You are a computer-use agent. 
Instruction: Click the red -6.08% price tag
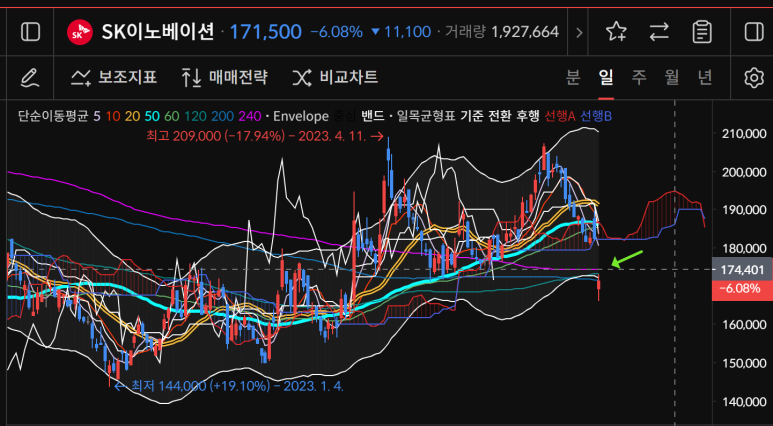[x=742, y=289]
